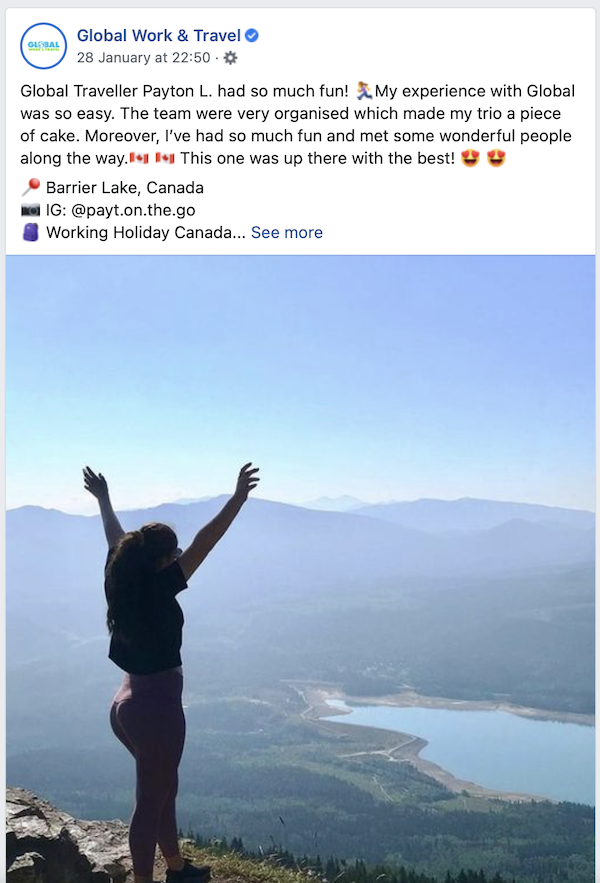Click the blue verified badge

pyautogui.click(x=252, y=36)
